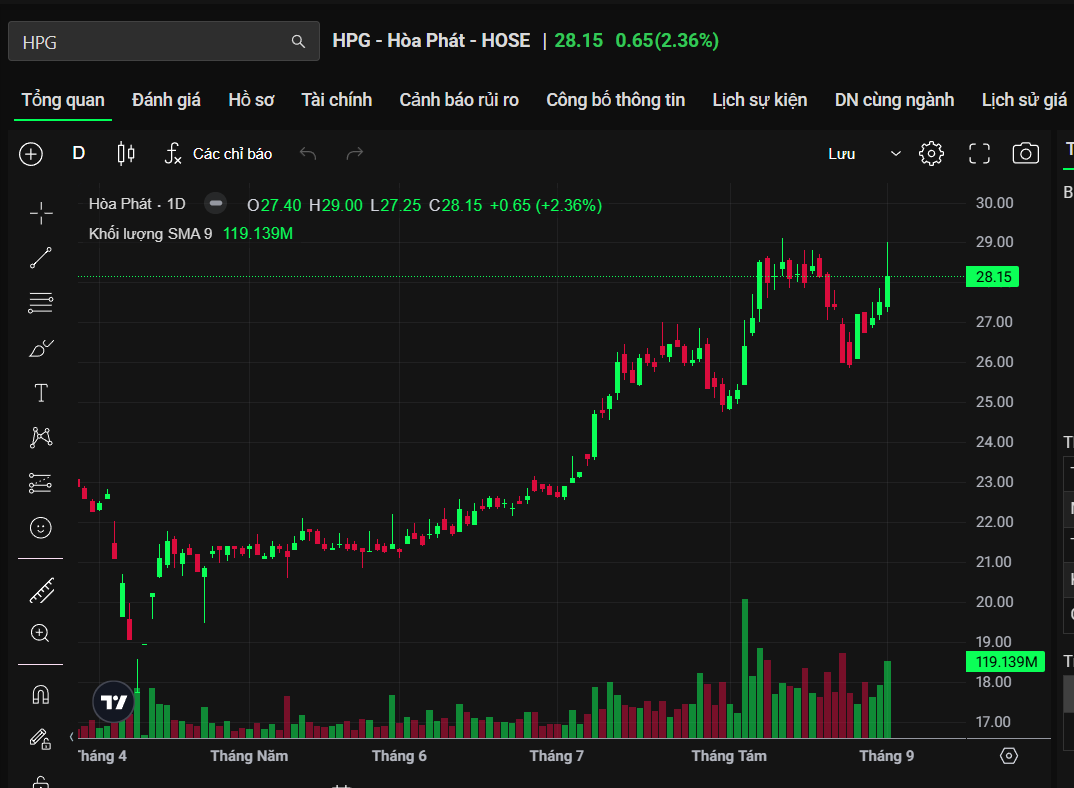The image size is (1074, 788).
Task: Go to the Tài chính tab
Action: coord(337,100)
